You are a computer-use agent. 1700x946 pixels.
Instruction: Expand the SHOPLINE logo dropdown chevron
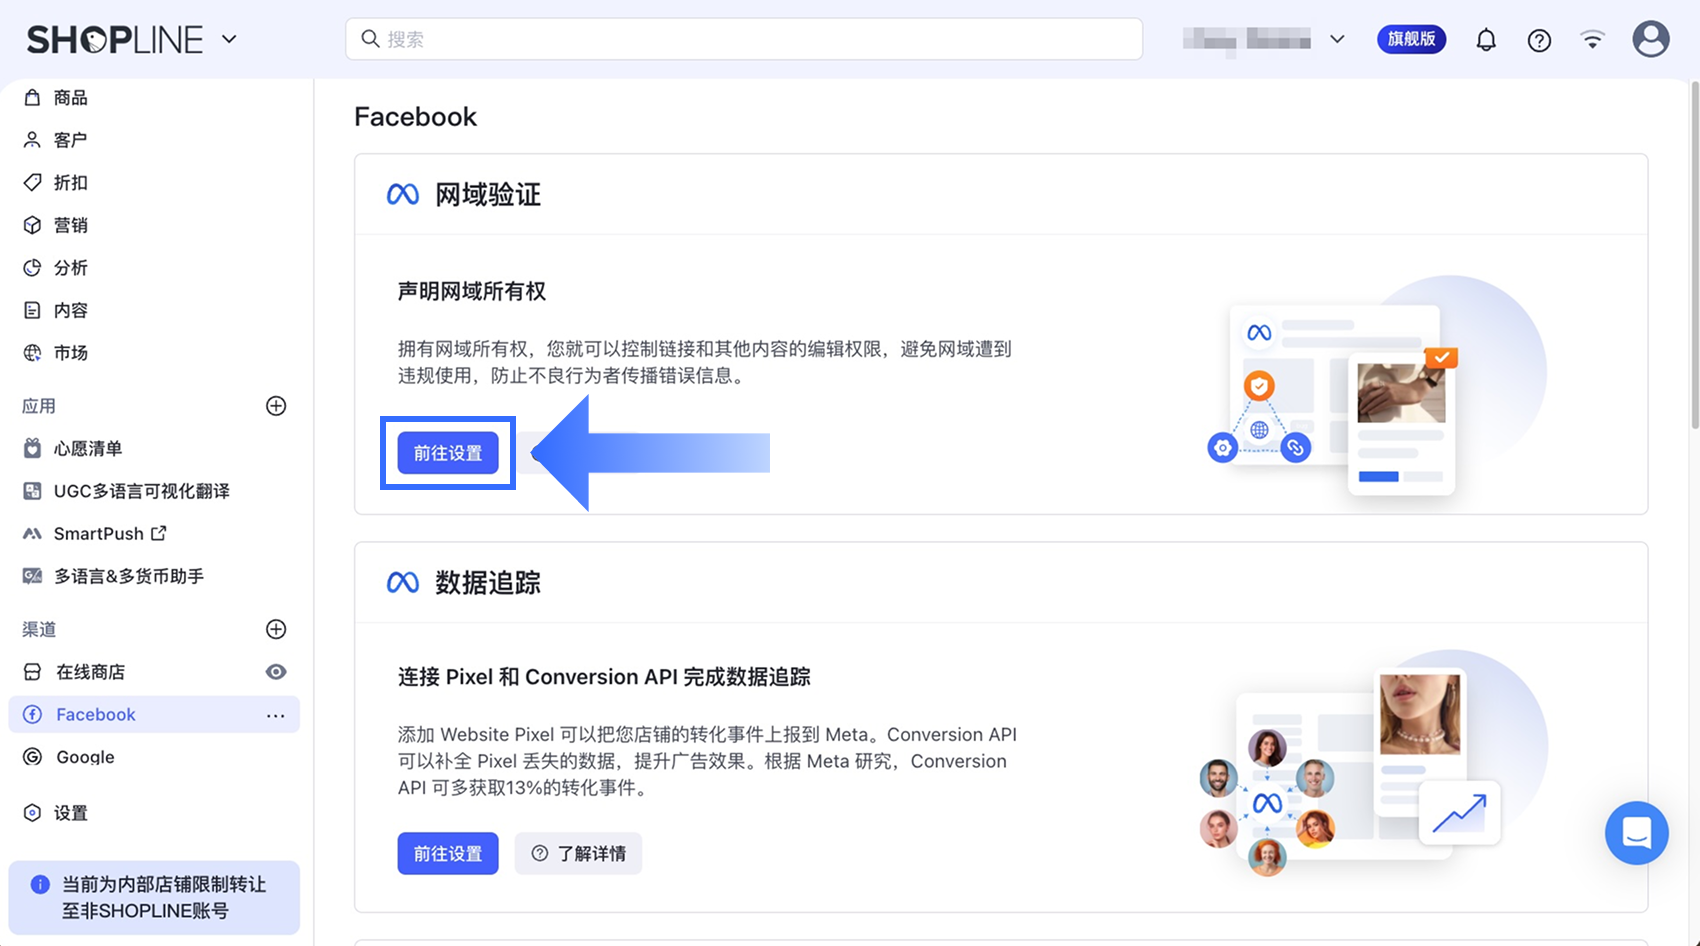click(x=229, y=39)
